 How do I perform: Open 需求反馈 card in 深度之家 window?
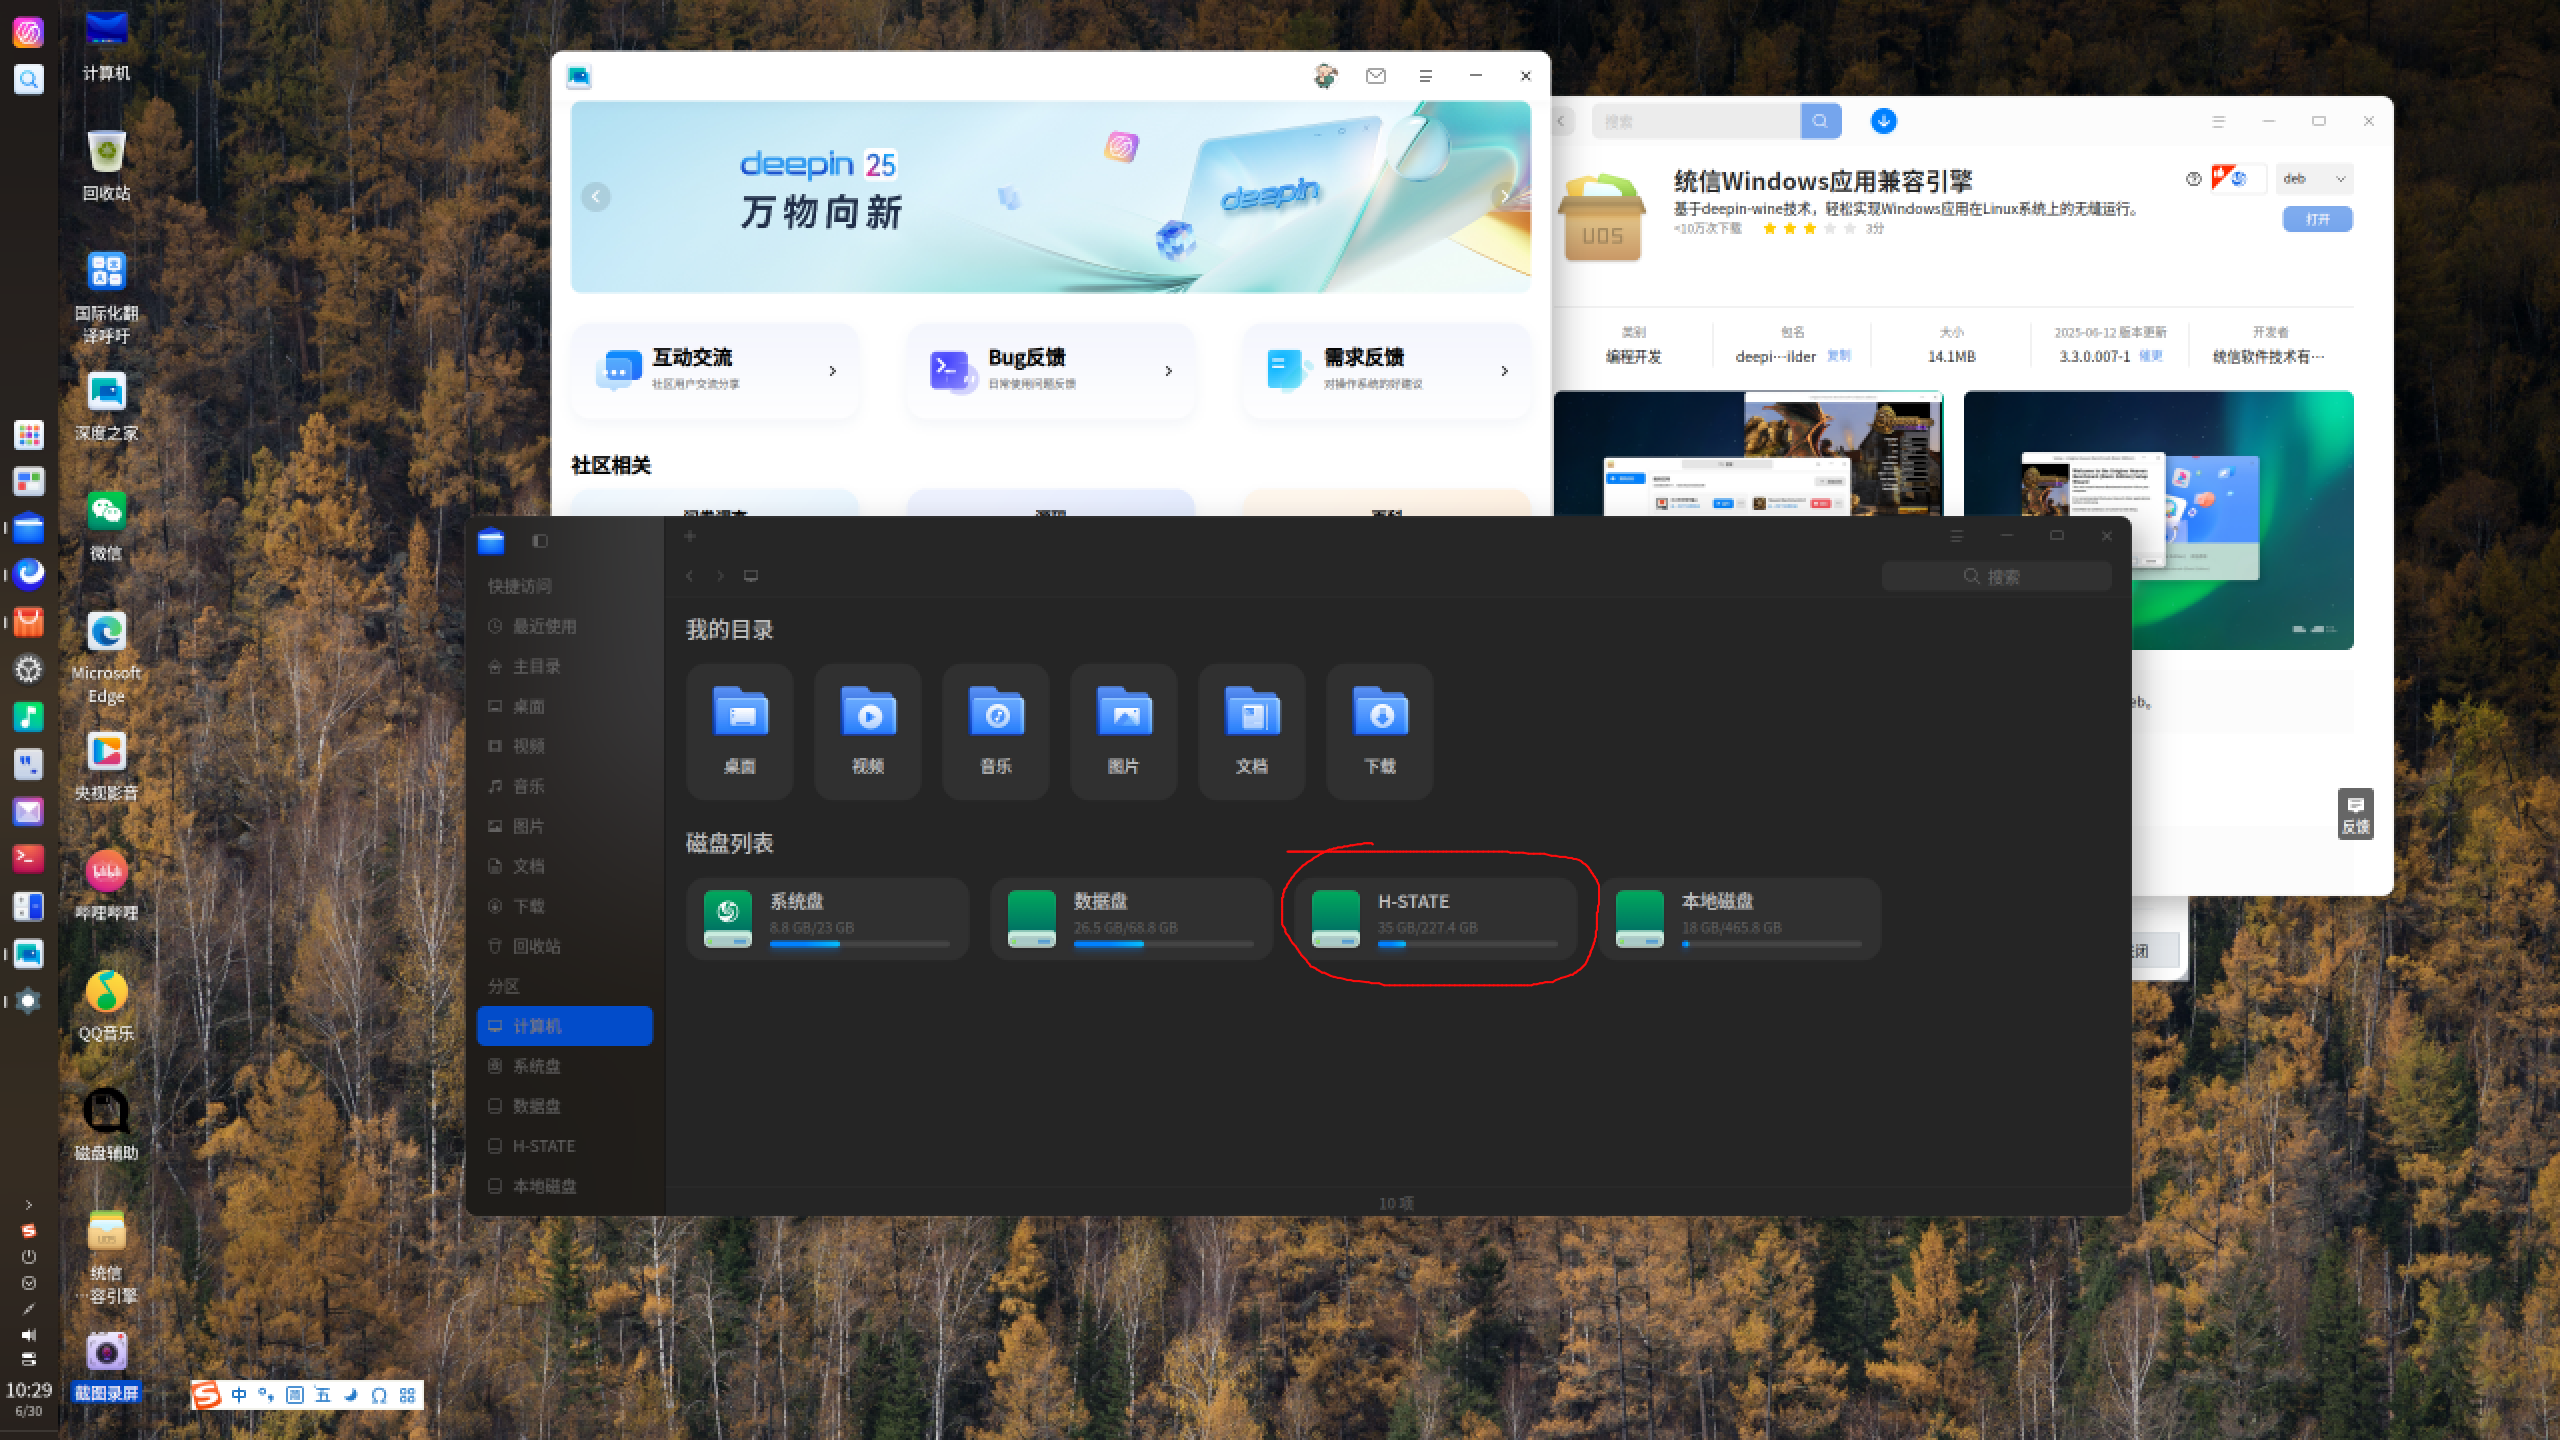click(1387, 371)
